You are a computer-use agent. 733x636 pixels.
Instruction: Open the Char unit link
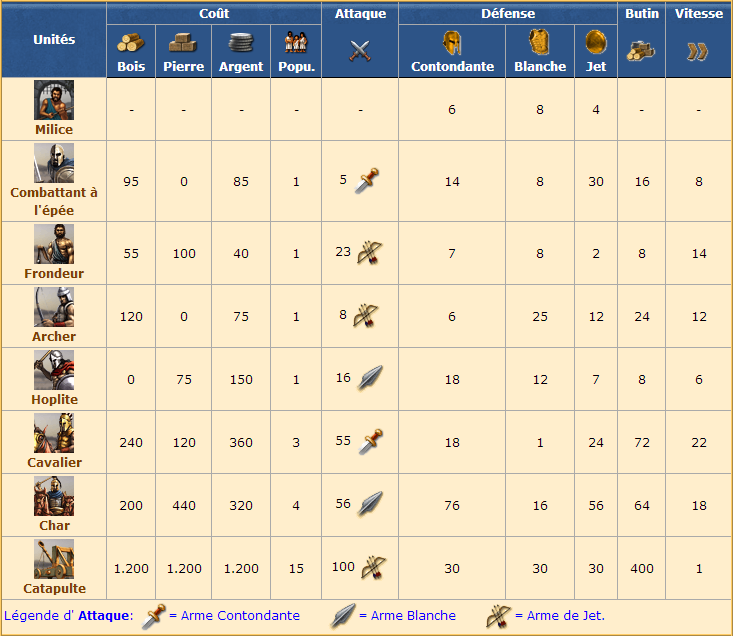click(x=54, y=525)
